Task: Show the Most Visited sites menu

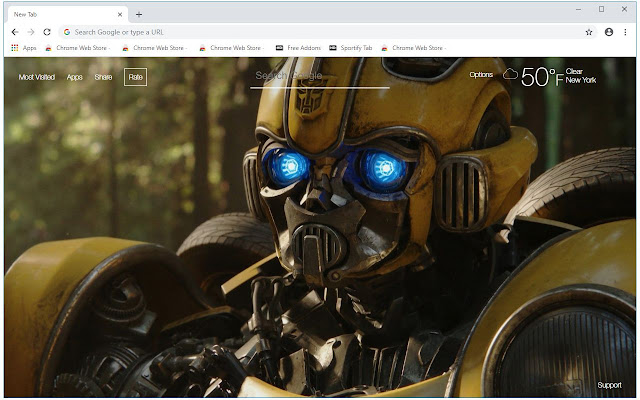Action: click(37, 77)
